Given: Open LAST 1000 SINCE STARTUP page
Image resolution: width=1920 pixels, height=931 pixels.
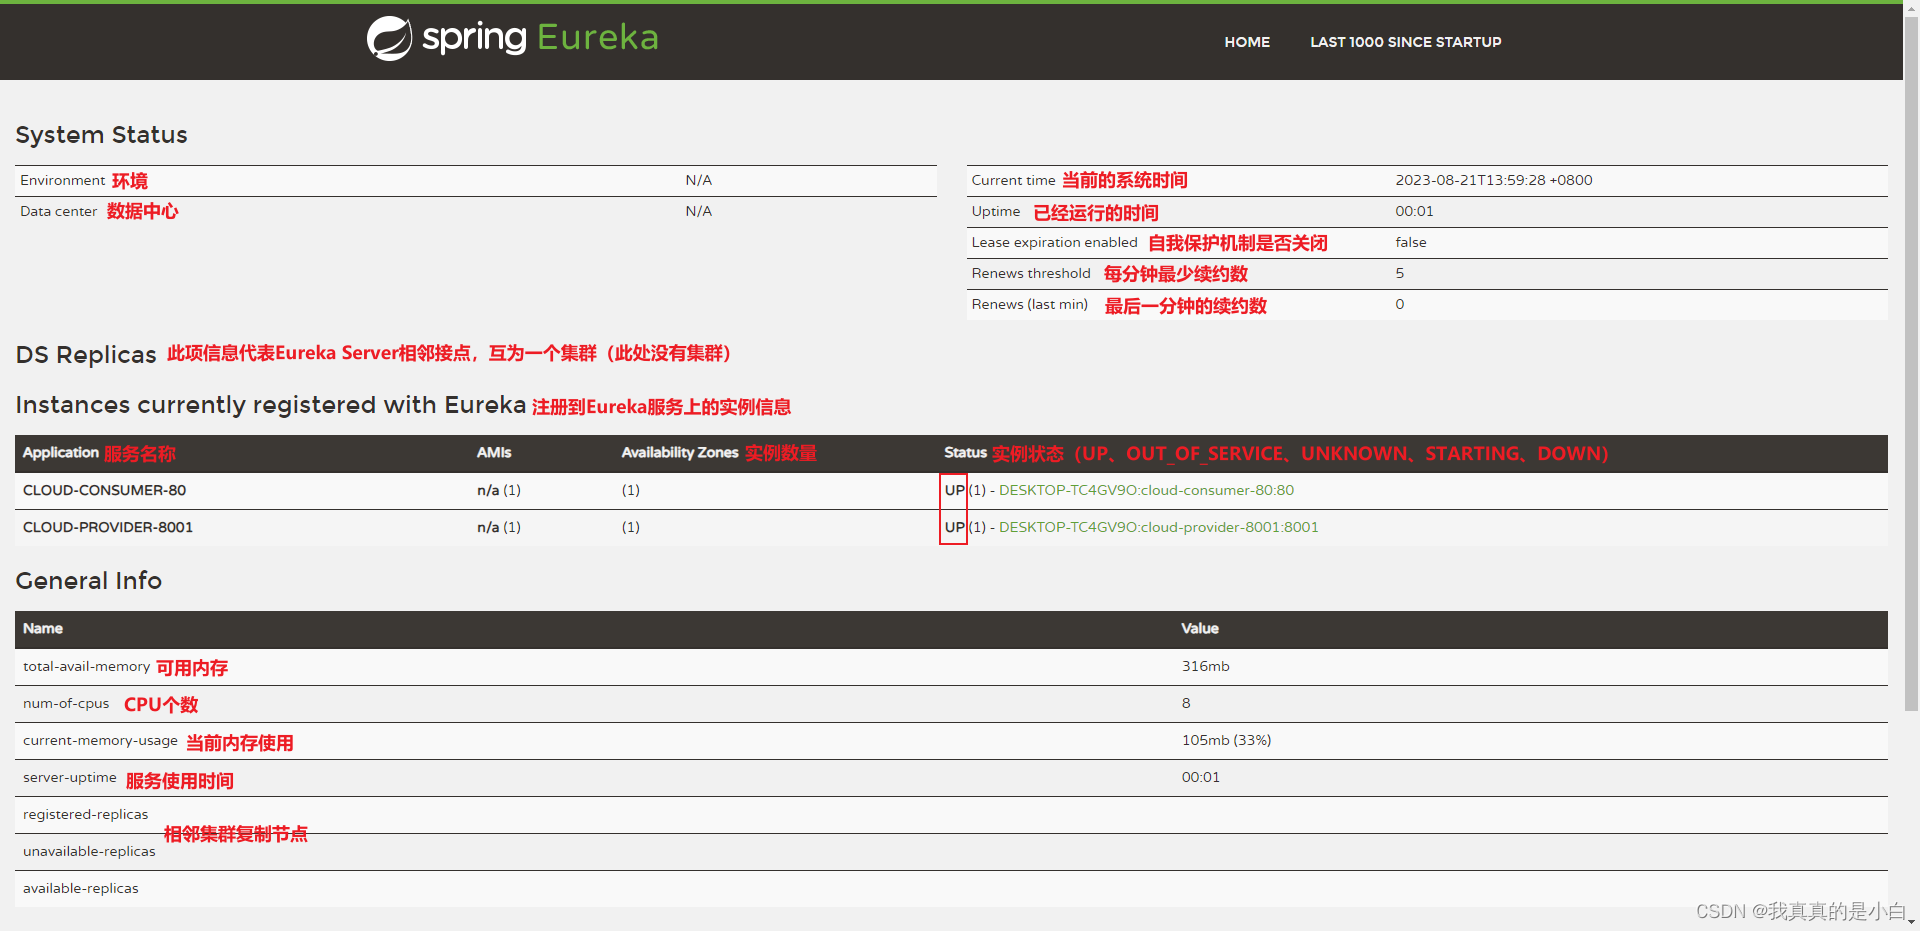Looking at the screenshot, I should 1405,42.
